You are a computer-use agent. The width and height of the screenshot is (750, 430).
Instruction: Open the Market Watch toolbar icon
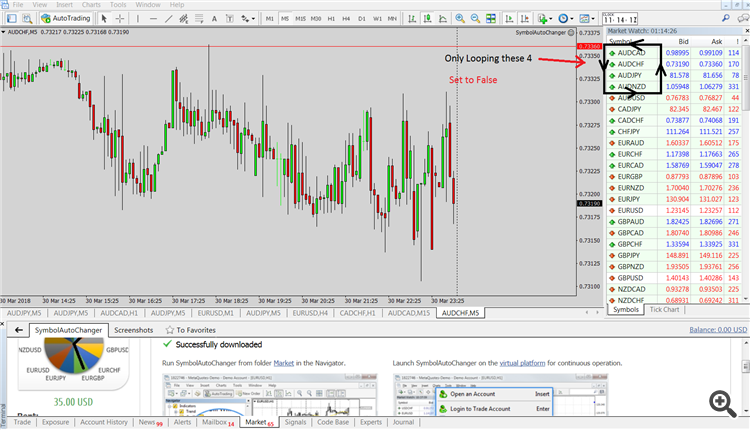(x=11, y=18)
